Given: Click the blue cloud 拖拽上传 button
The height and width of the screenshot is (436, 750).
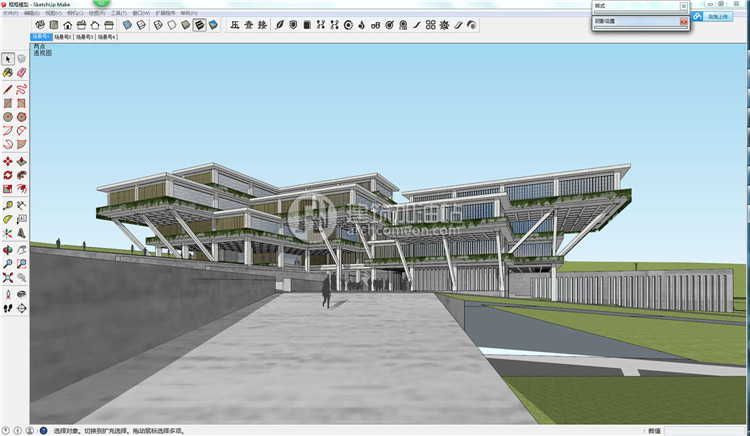Looking at the screenshot, I should pyautogui.click(x=712, y=16).
